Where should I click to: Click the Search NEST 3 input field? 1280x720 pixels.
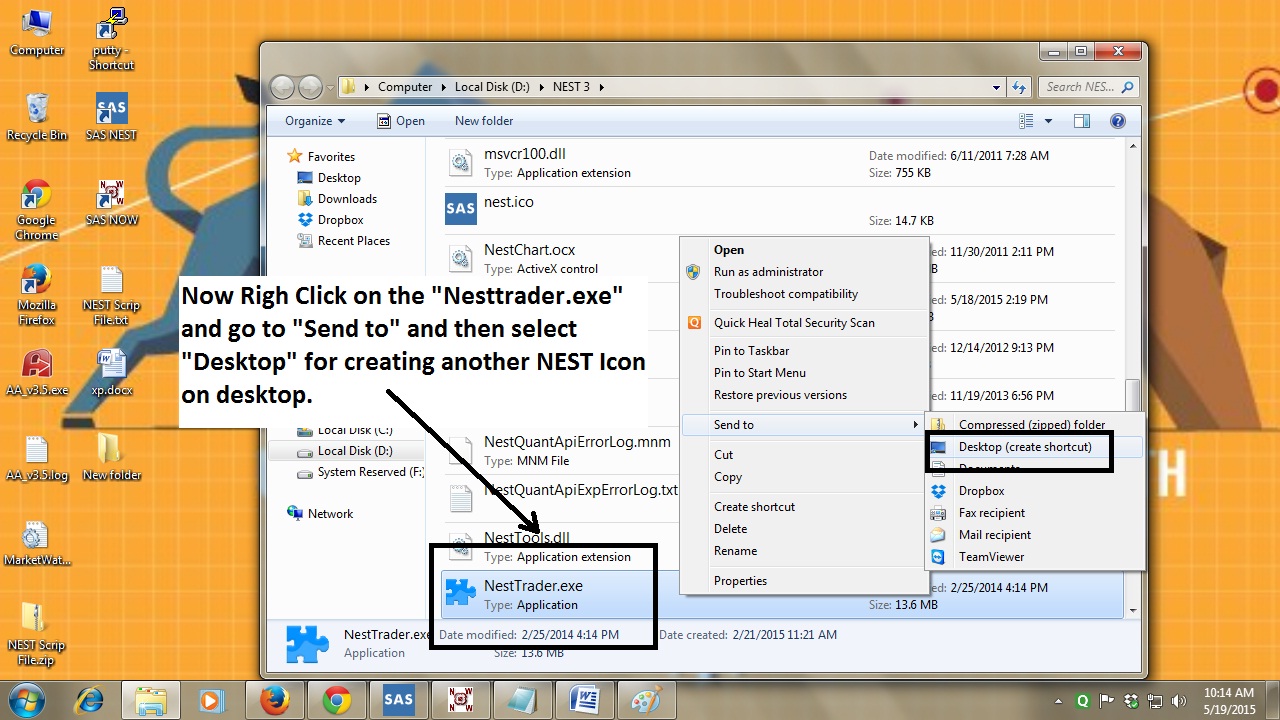pos(1089,87)
